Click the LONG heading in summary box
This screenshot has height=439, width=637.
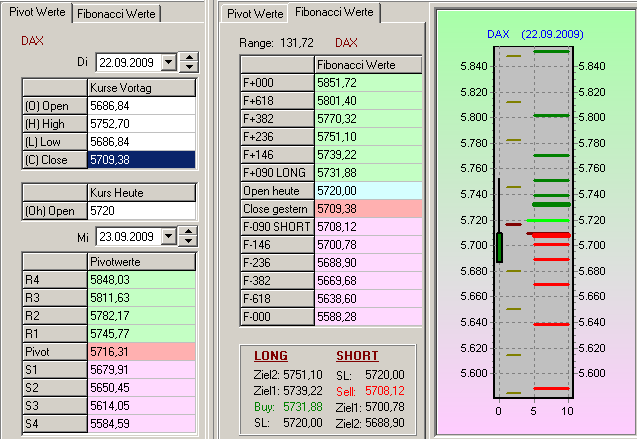click(271, 355)
